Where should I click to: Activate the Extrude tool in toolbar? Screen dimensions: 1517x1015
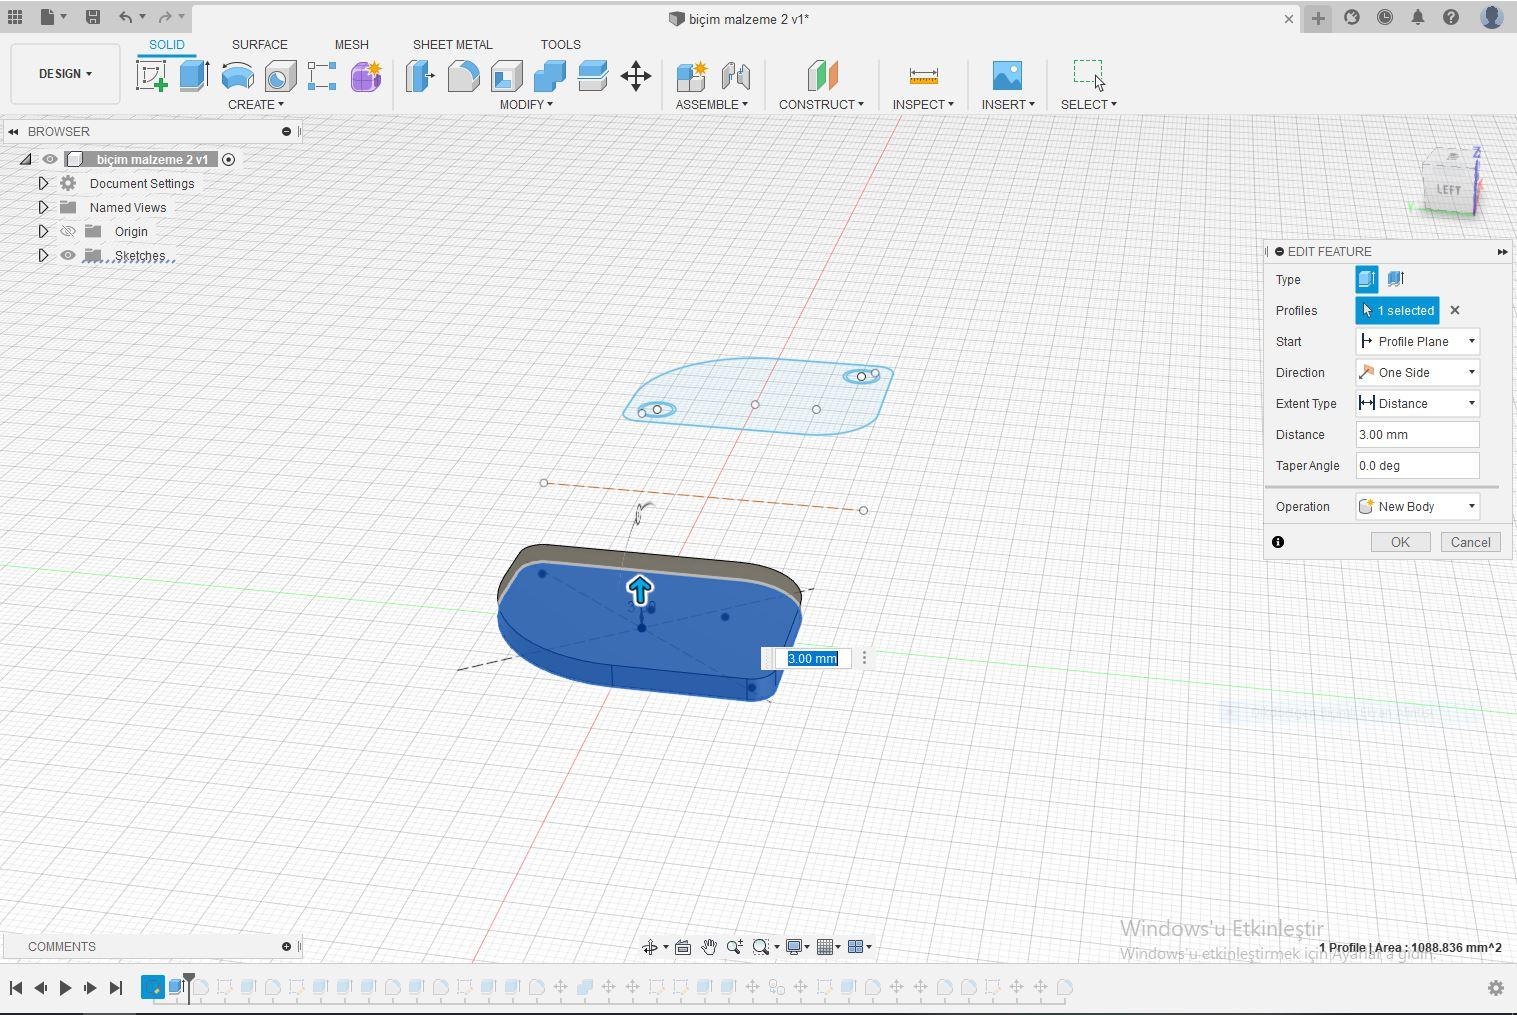[x=194, y=76]
